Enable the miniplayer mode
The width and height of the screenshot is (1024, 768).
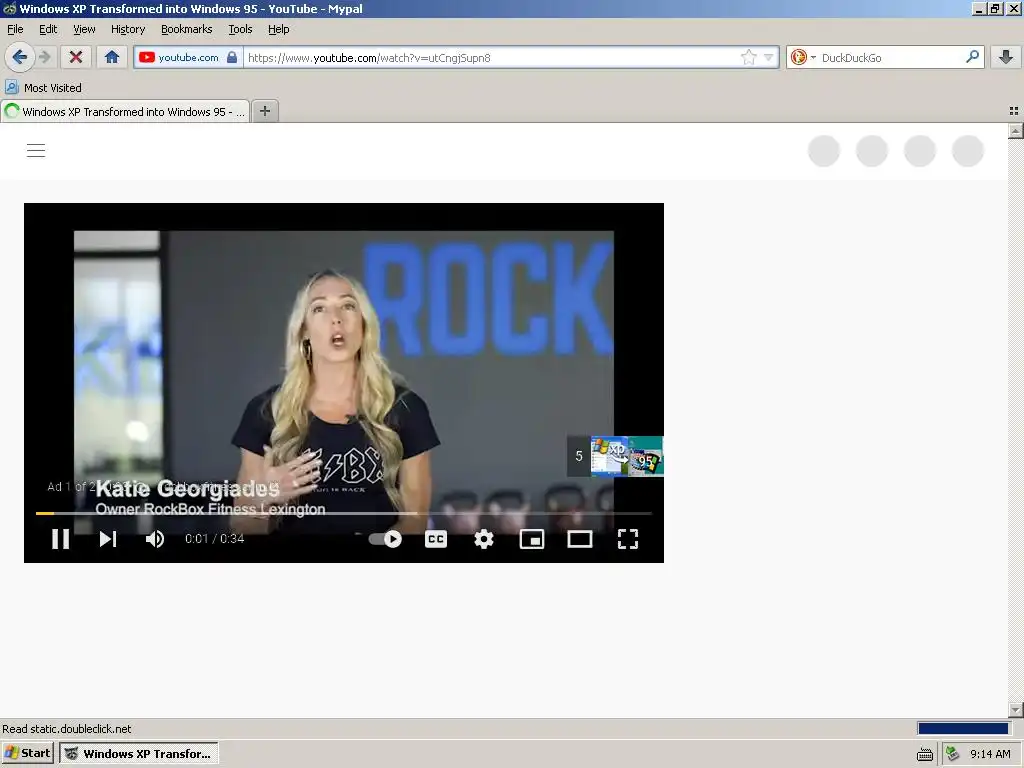(532, 539)
